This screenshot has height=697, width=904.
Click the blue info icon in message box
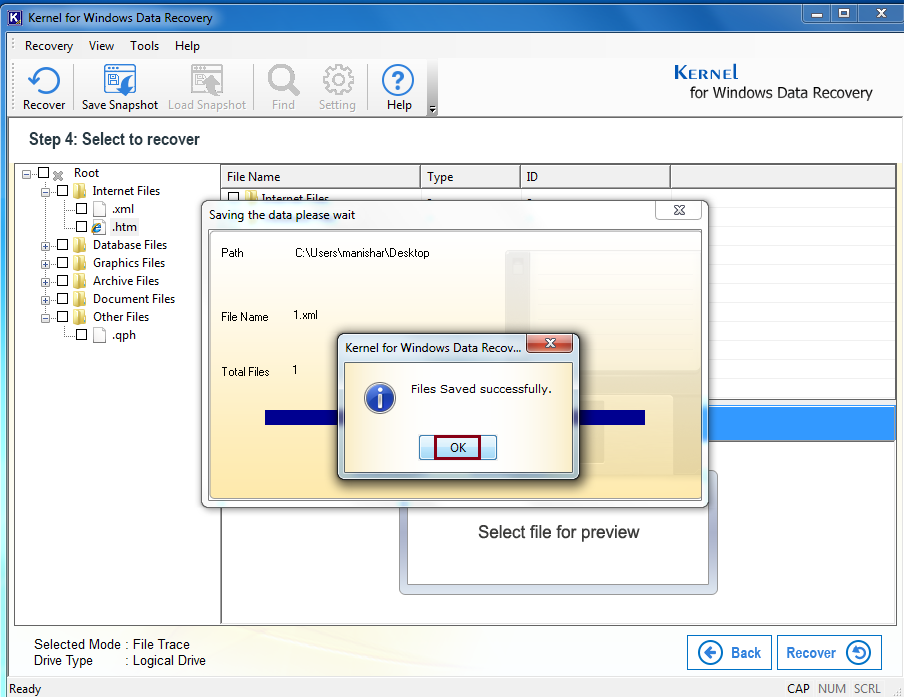[380, 398]
